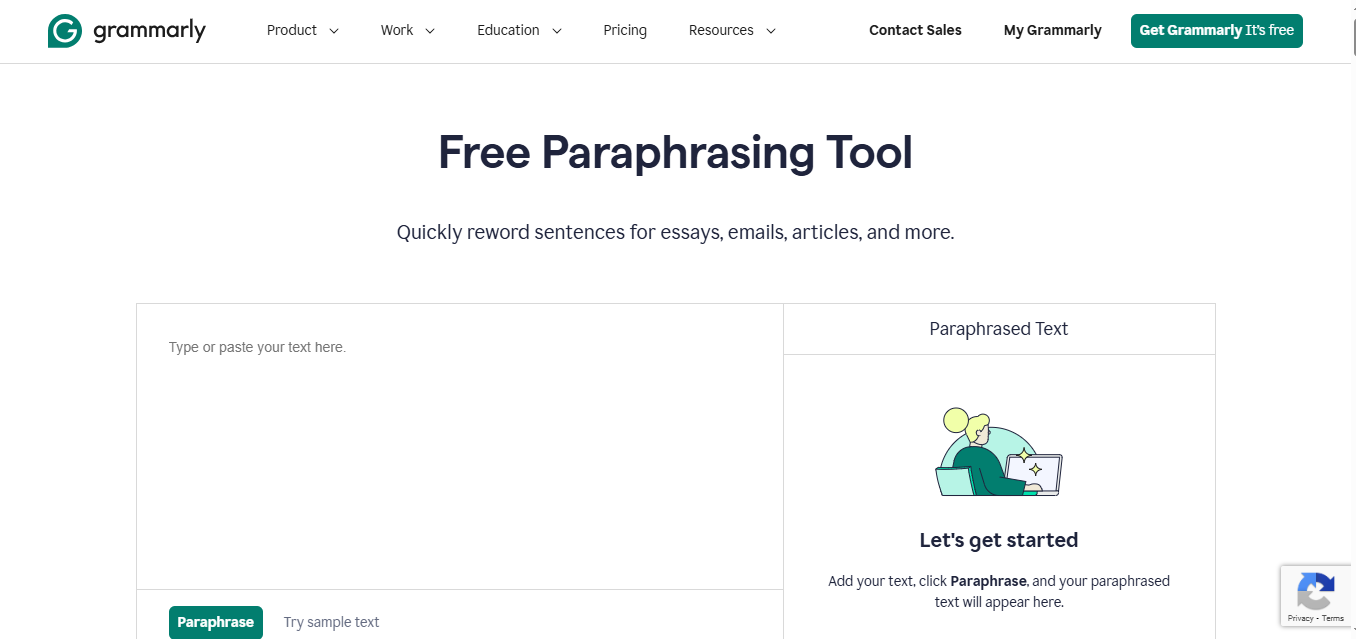Viewport: 1356px width, 639px height.
Task: Click the paraphrasing illustration image
Action: pyautogui.click(x=998, y=453)
